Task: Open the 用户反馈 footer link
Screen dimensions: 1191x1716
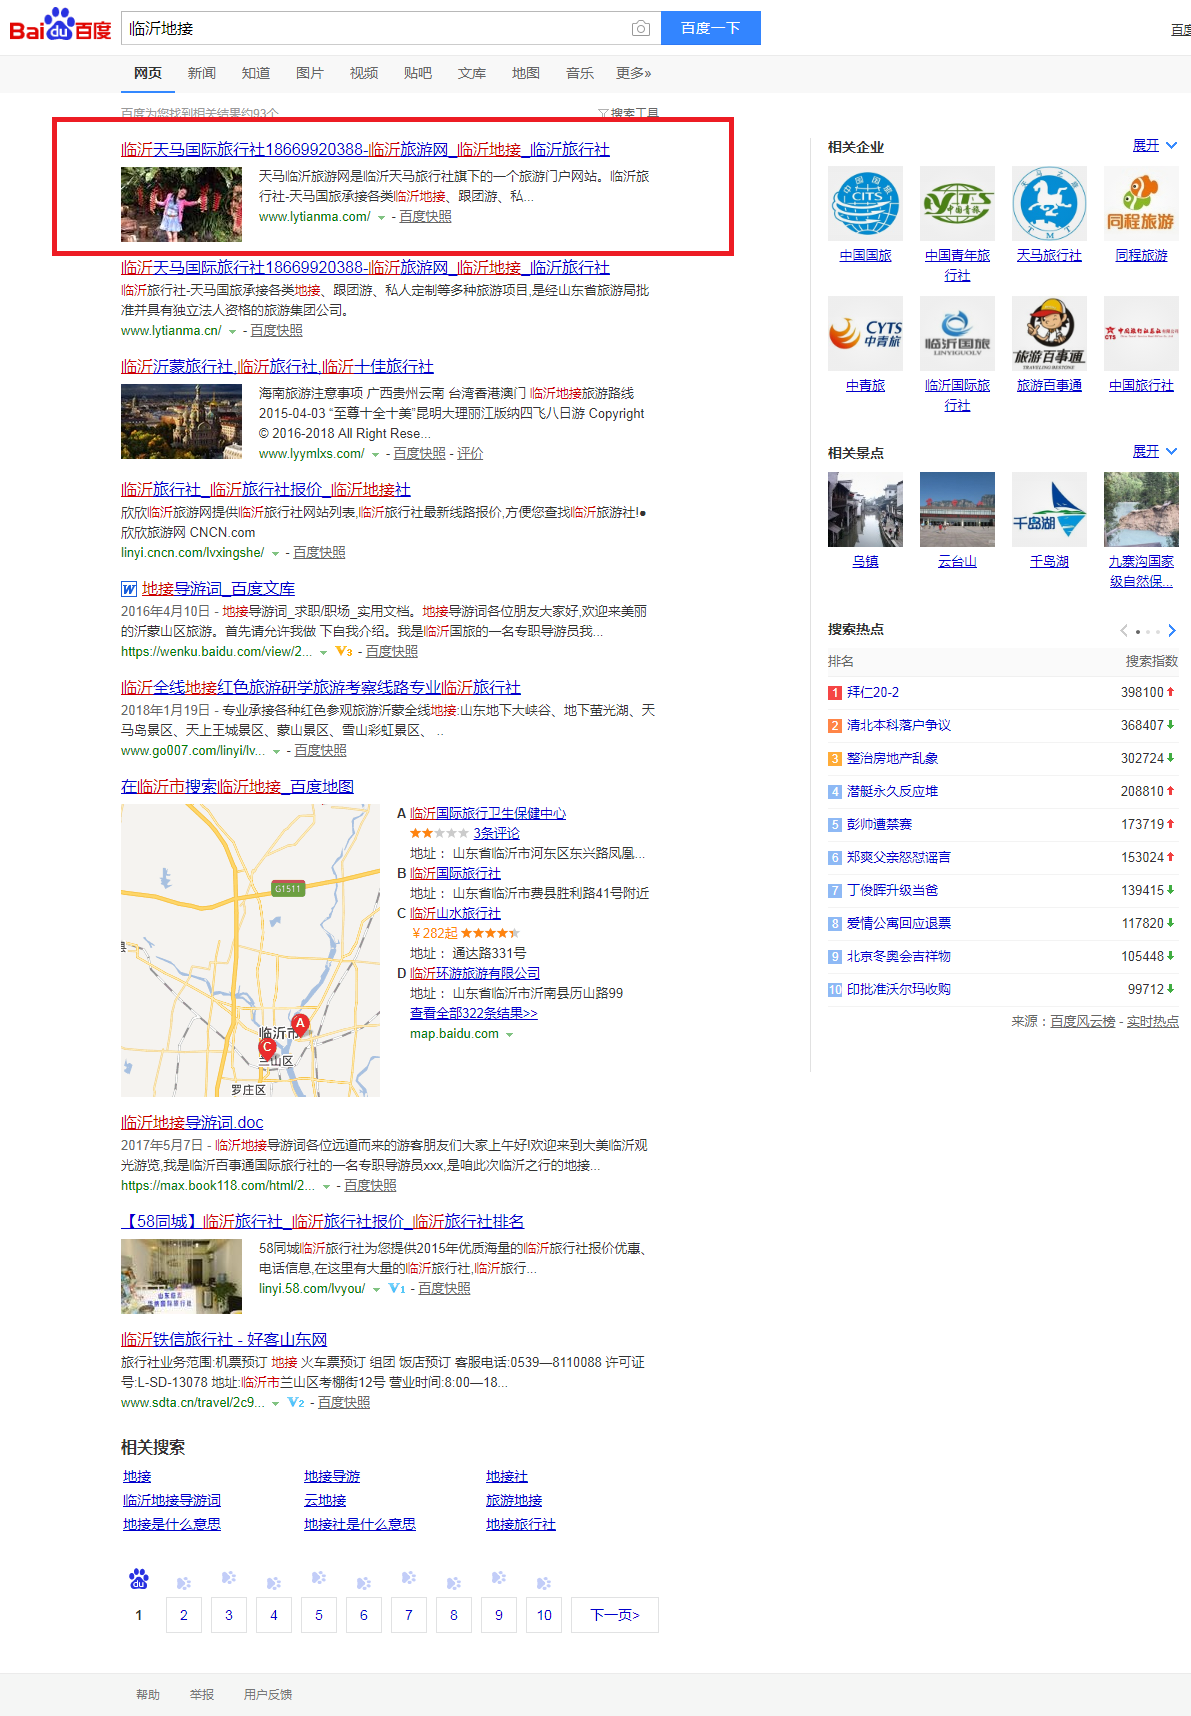Action: click(268, 1694)
